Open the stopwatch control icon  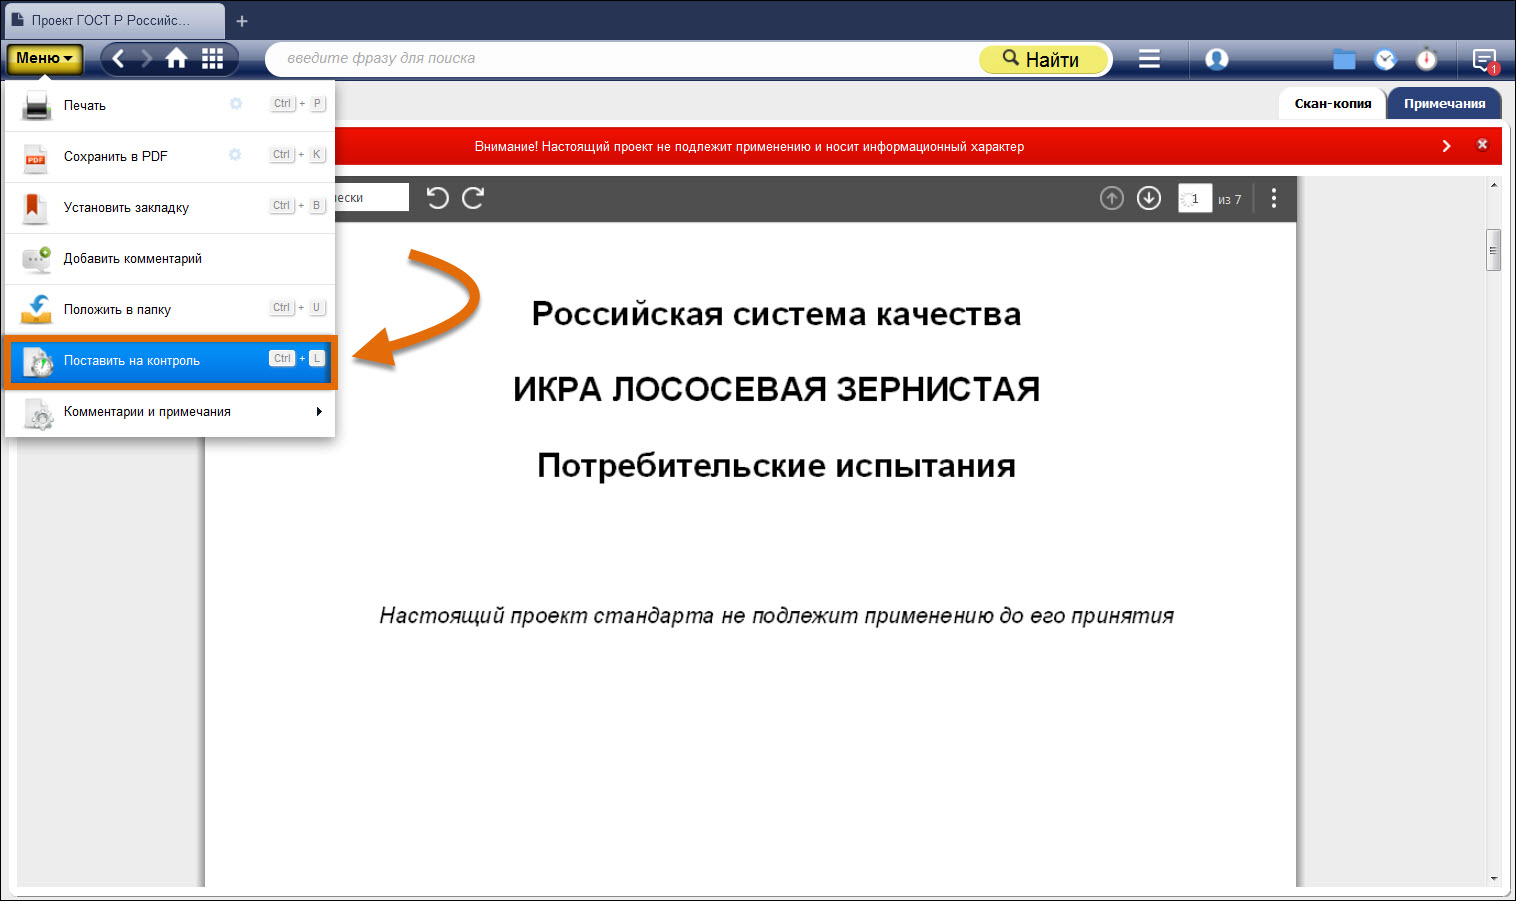click(x=1427, y=59)
